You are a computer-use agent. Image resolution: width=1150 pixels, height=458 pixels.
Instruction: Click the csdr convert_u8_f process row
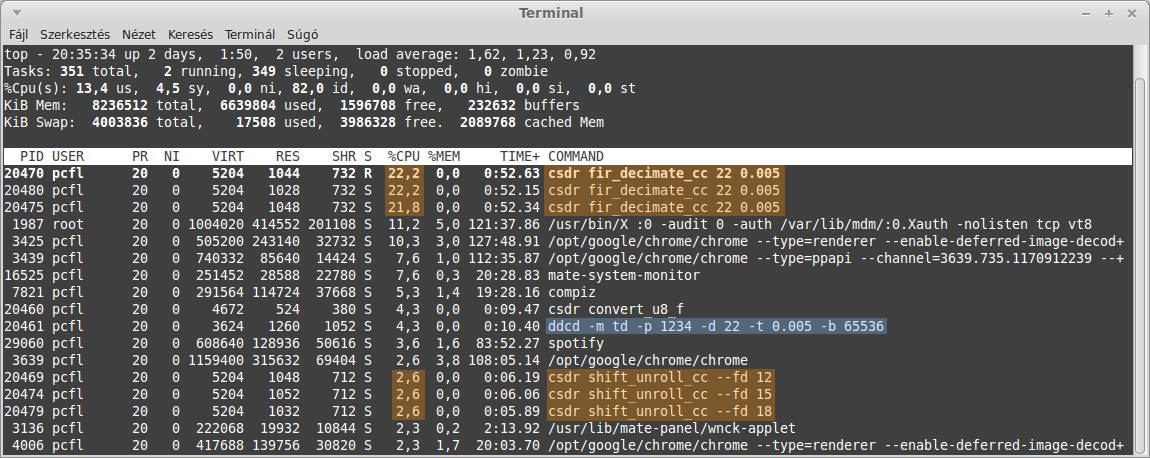point(565,309)
